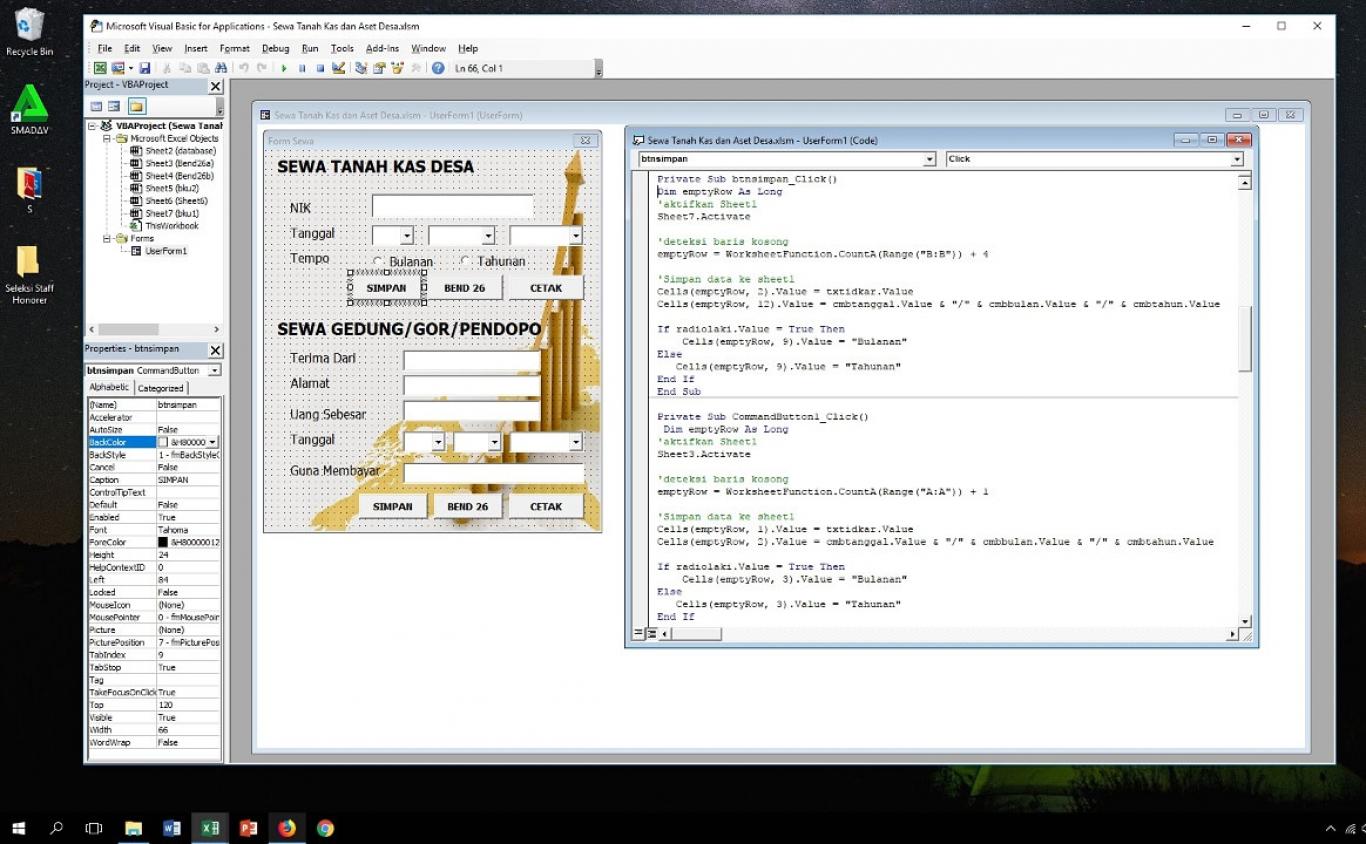Viewport: 1366px width, 844px height.
Task: Select the Bulanan radio button
Action: tap(378, 261)
